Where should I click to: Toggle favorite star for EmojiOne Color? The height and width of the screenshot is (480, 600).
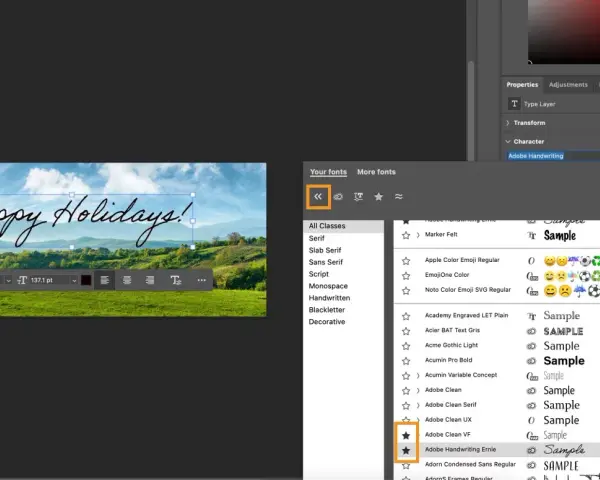[406, 276]
